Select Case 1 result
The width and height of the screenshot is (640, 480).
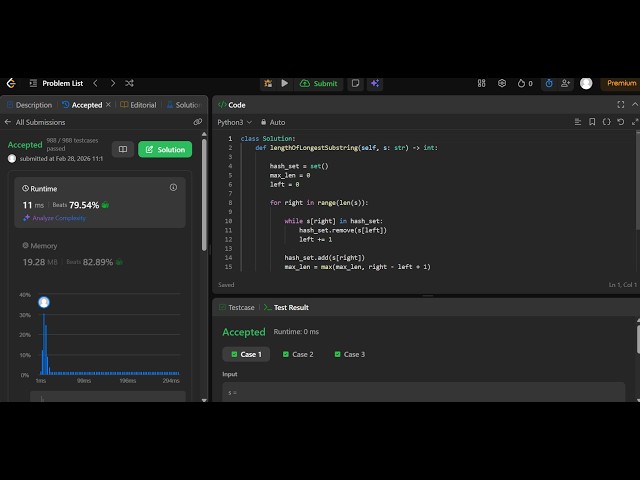click(x=246, y=354)
